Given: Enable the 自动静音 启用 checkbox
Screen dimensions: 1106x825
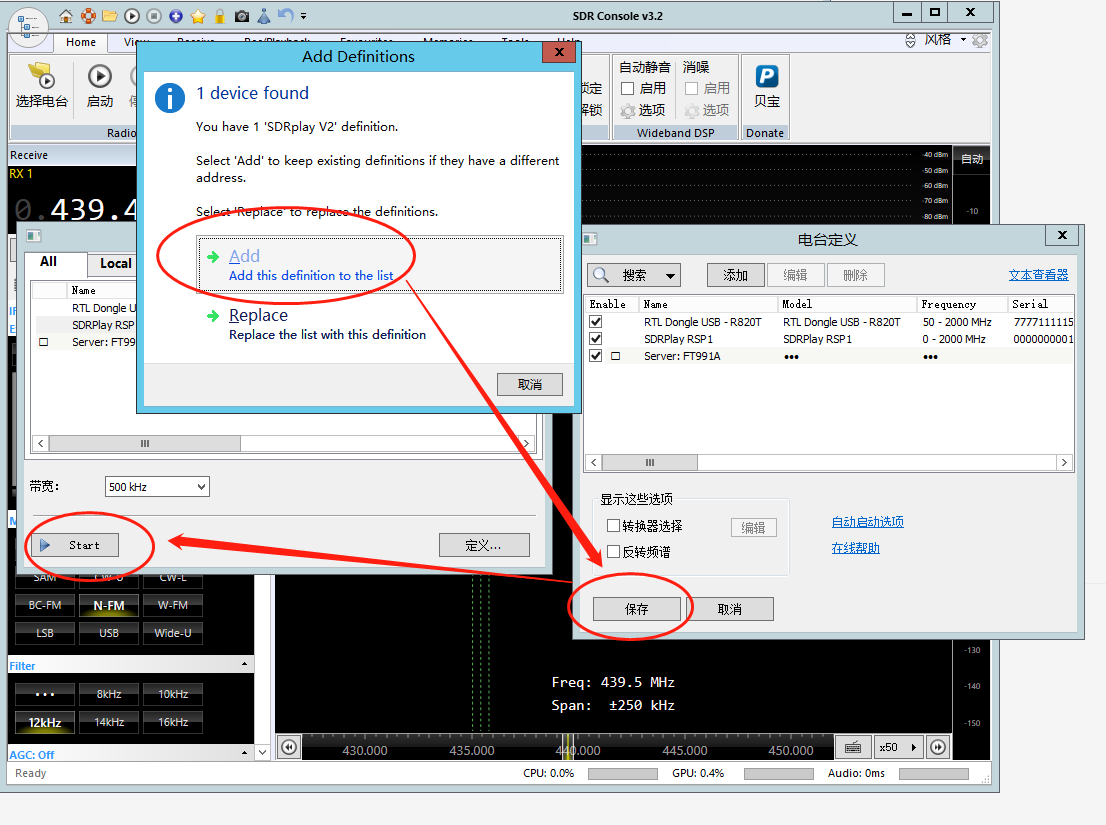Looking at the screenshot, I should pos(627,88).
